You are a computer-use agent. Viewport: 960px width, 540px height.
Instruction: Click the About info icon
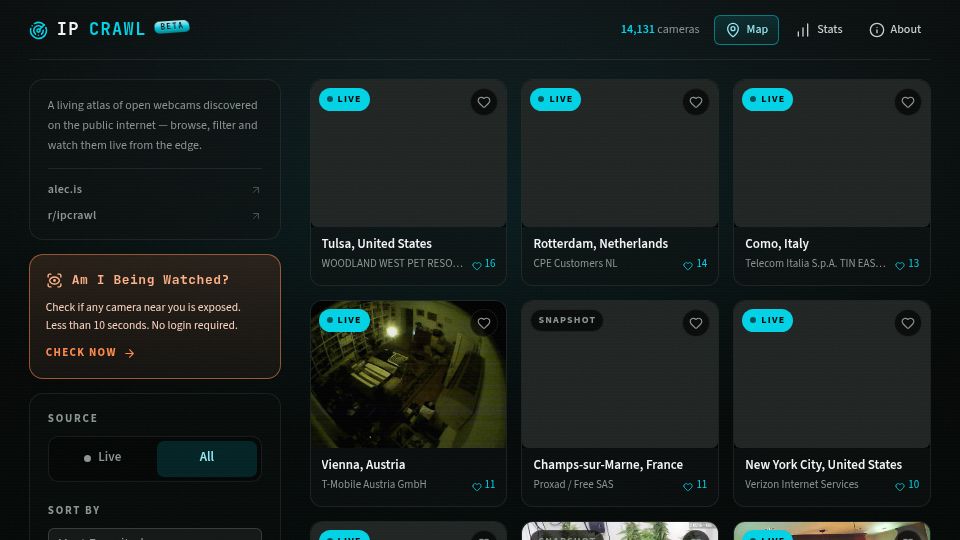(x=876, y=30)
